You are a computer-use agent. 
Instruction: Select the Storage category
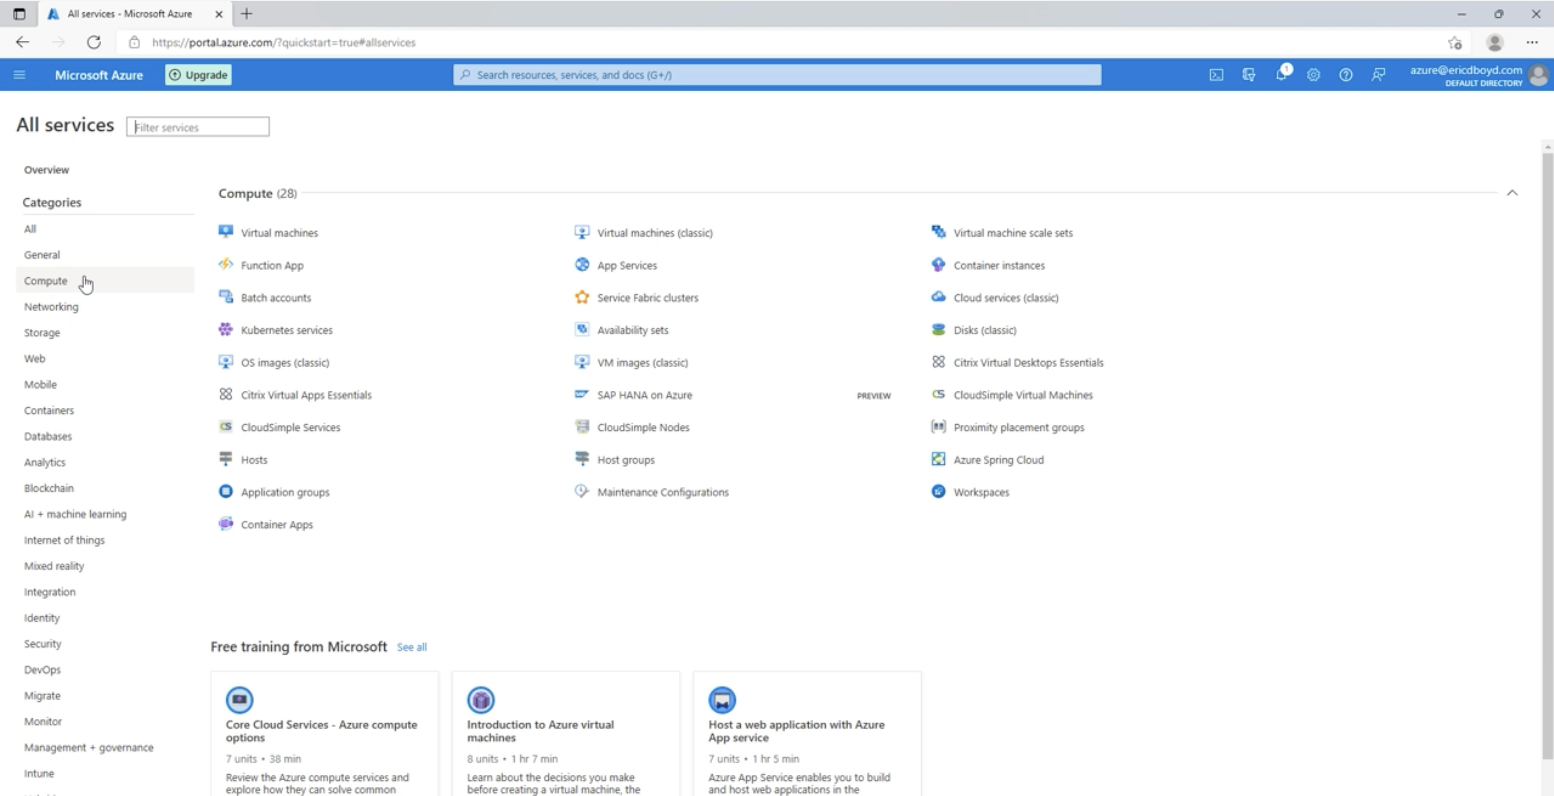[x=42, y=333]
